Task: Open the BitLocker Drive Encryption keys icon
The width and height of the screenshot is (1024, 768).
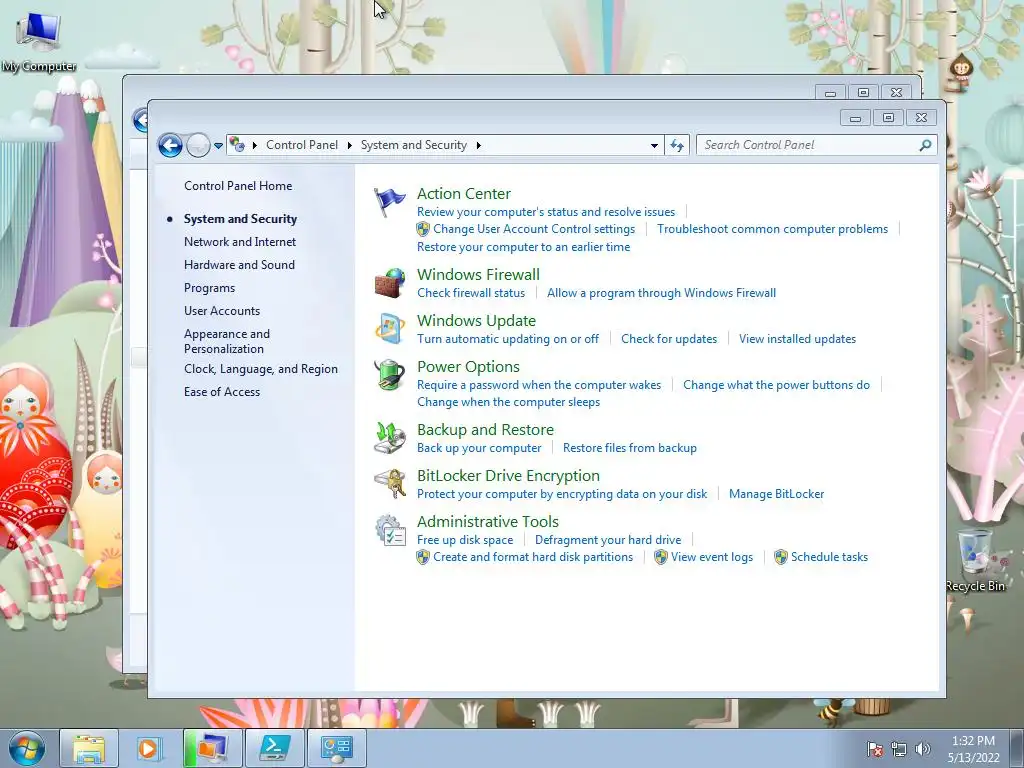Action: click(x=389, y=484)
